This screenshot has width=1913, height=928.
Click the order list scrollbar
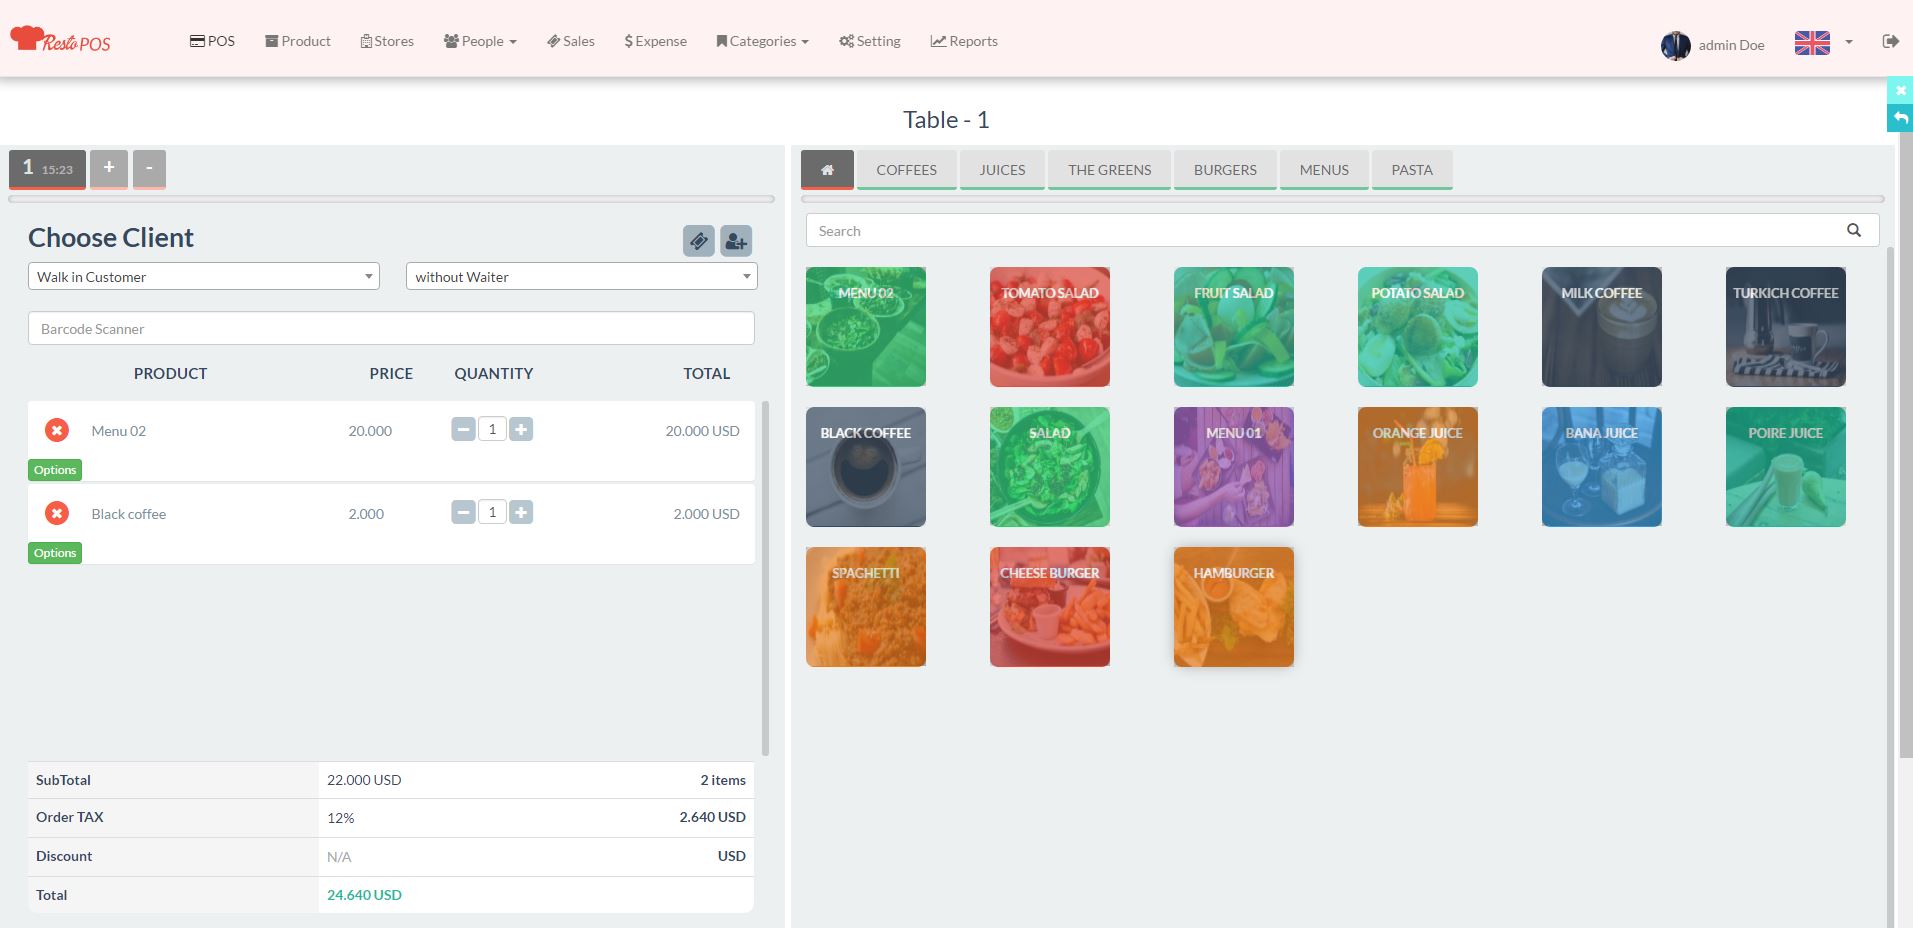click(x=766, y=578)
